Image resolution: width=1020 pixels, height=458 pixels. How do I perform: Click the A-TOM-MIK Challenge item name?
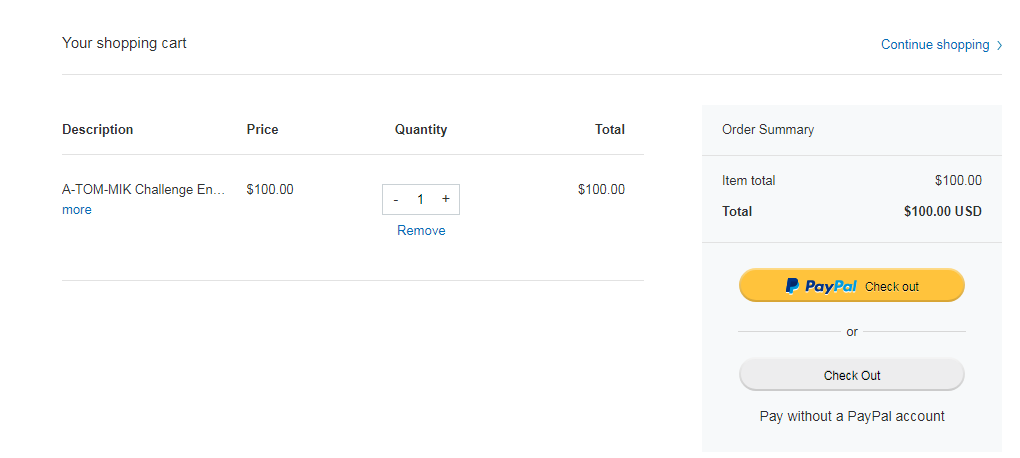pos(143,189)
